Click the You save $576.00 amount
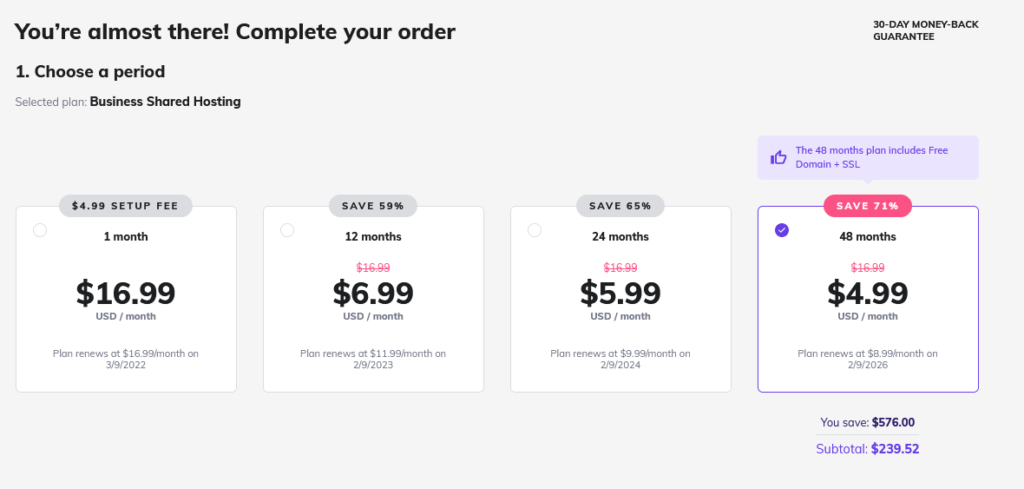Screen dimensions: 1024x489 pos(893,422)
